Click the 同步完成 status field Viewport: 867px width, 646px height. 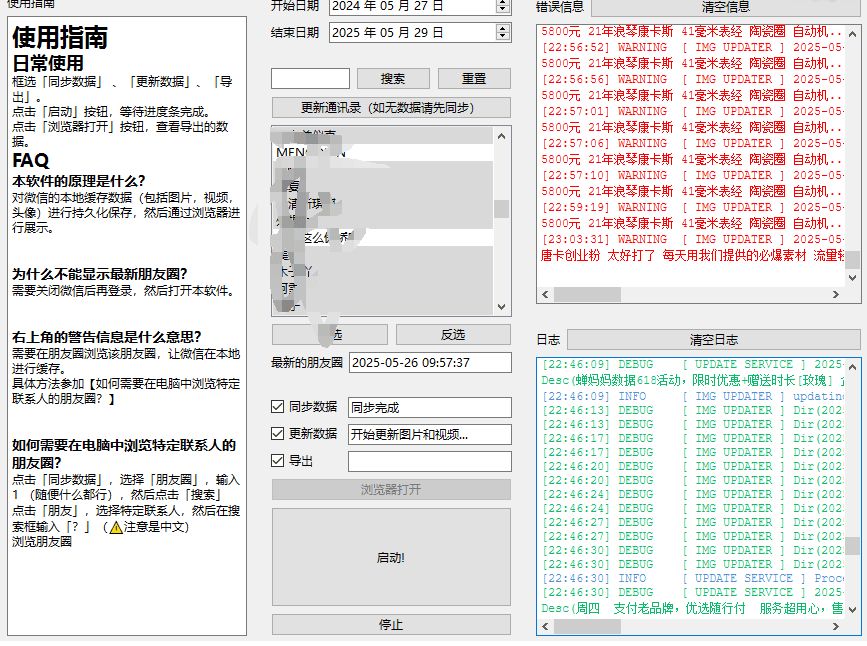430,408
